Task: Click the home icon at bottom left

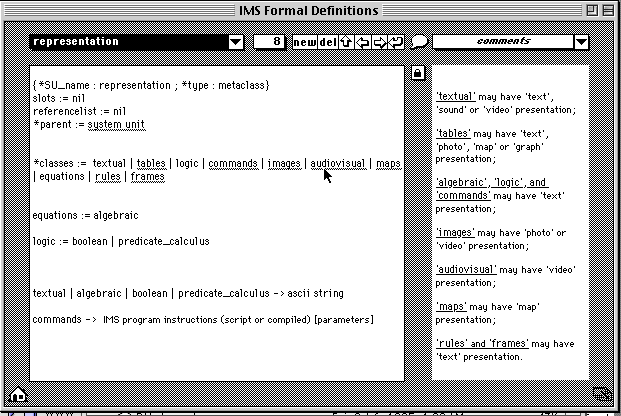Action: click(16, 395)
